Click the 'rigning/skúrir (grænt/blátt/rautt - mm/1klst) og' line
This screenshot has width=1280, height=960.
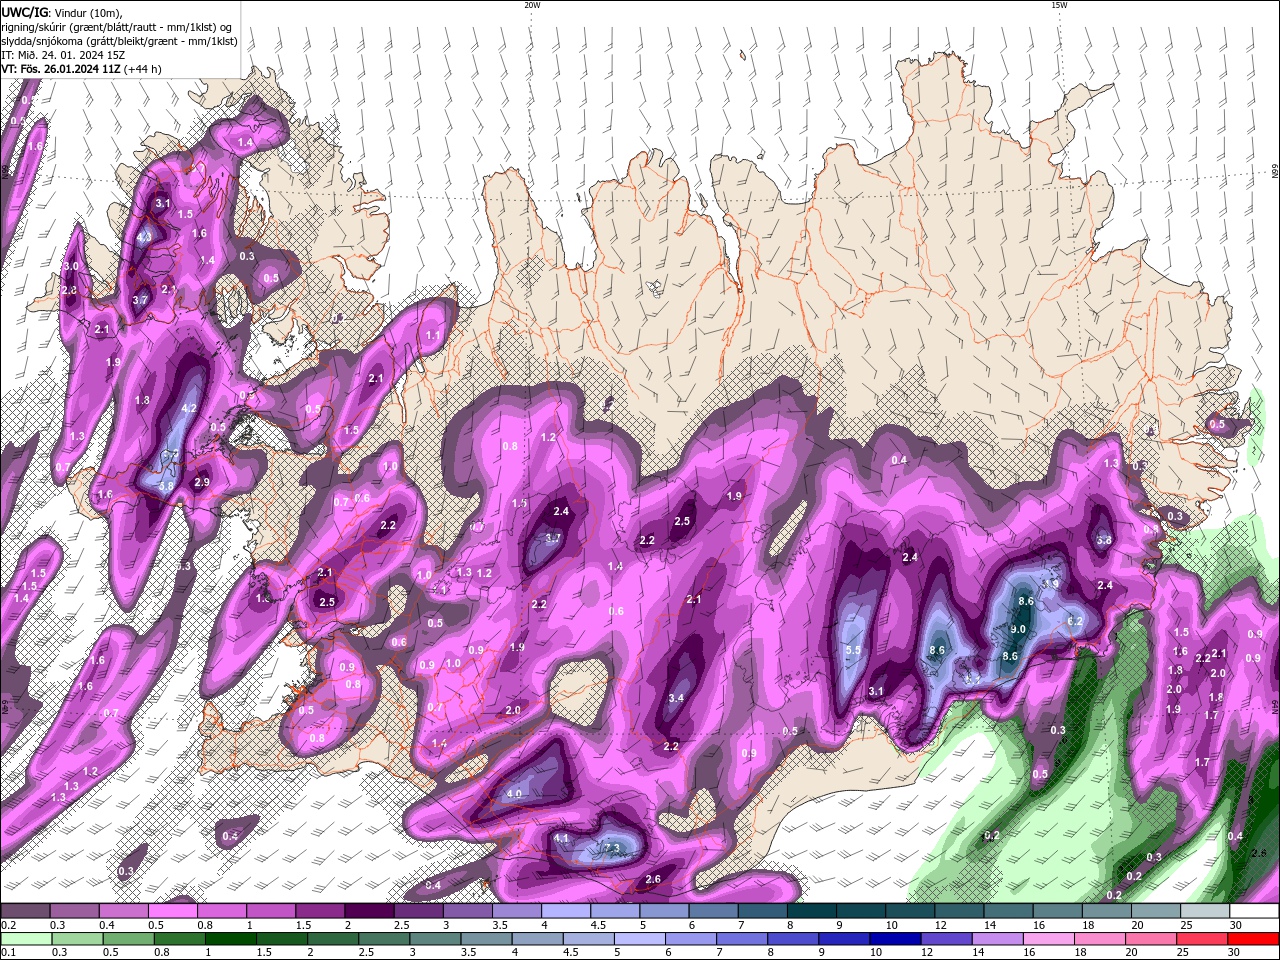[x=118, y=27]
